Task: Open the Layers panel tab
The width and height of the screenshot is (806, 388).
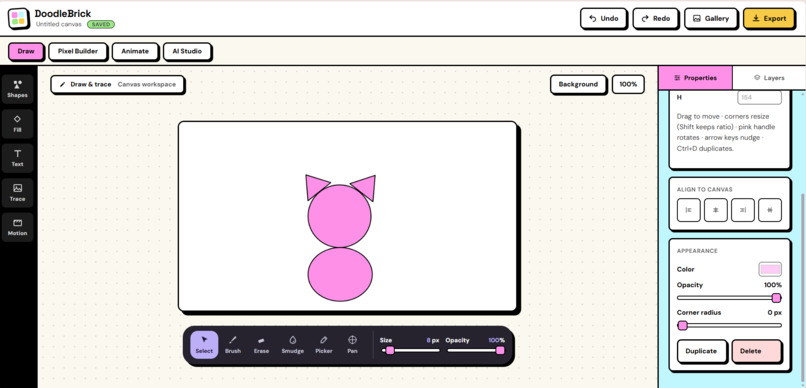Action: pyautogui.click(x=769, y=78)
